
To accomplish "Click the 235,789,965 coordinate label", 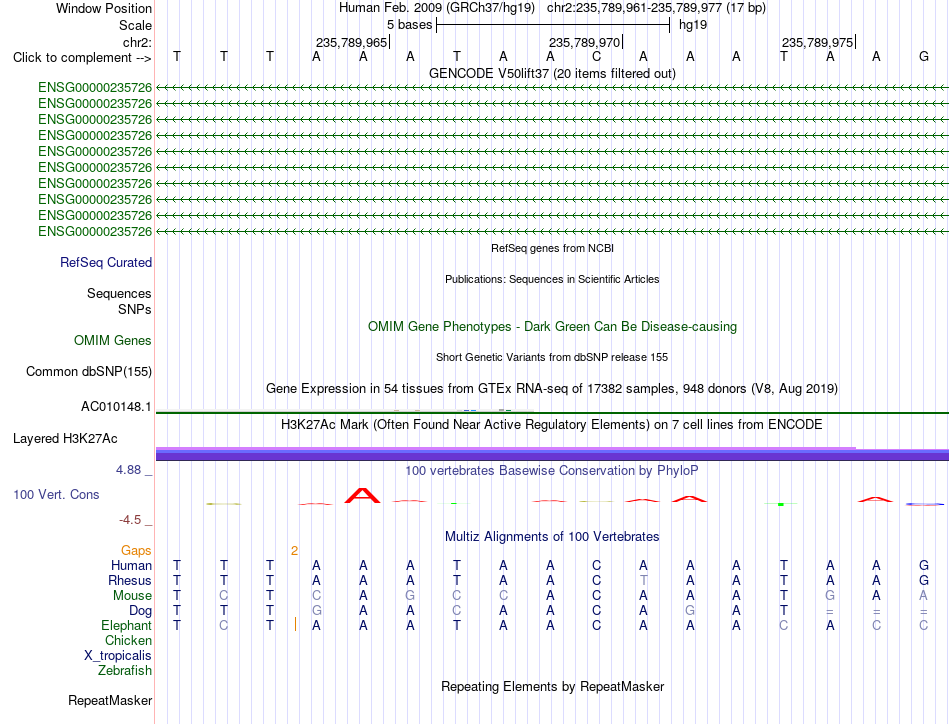I will (x=351, y=42).
